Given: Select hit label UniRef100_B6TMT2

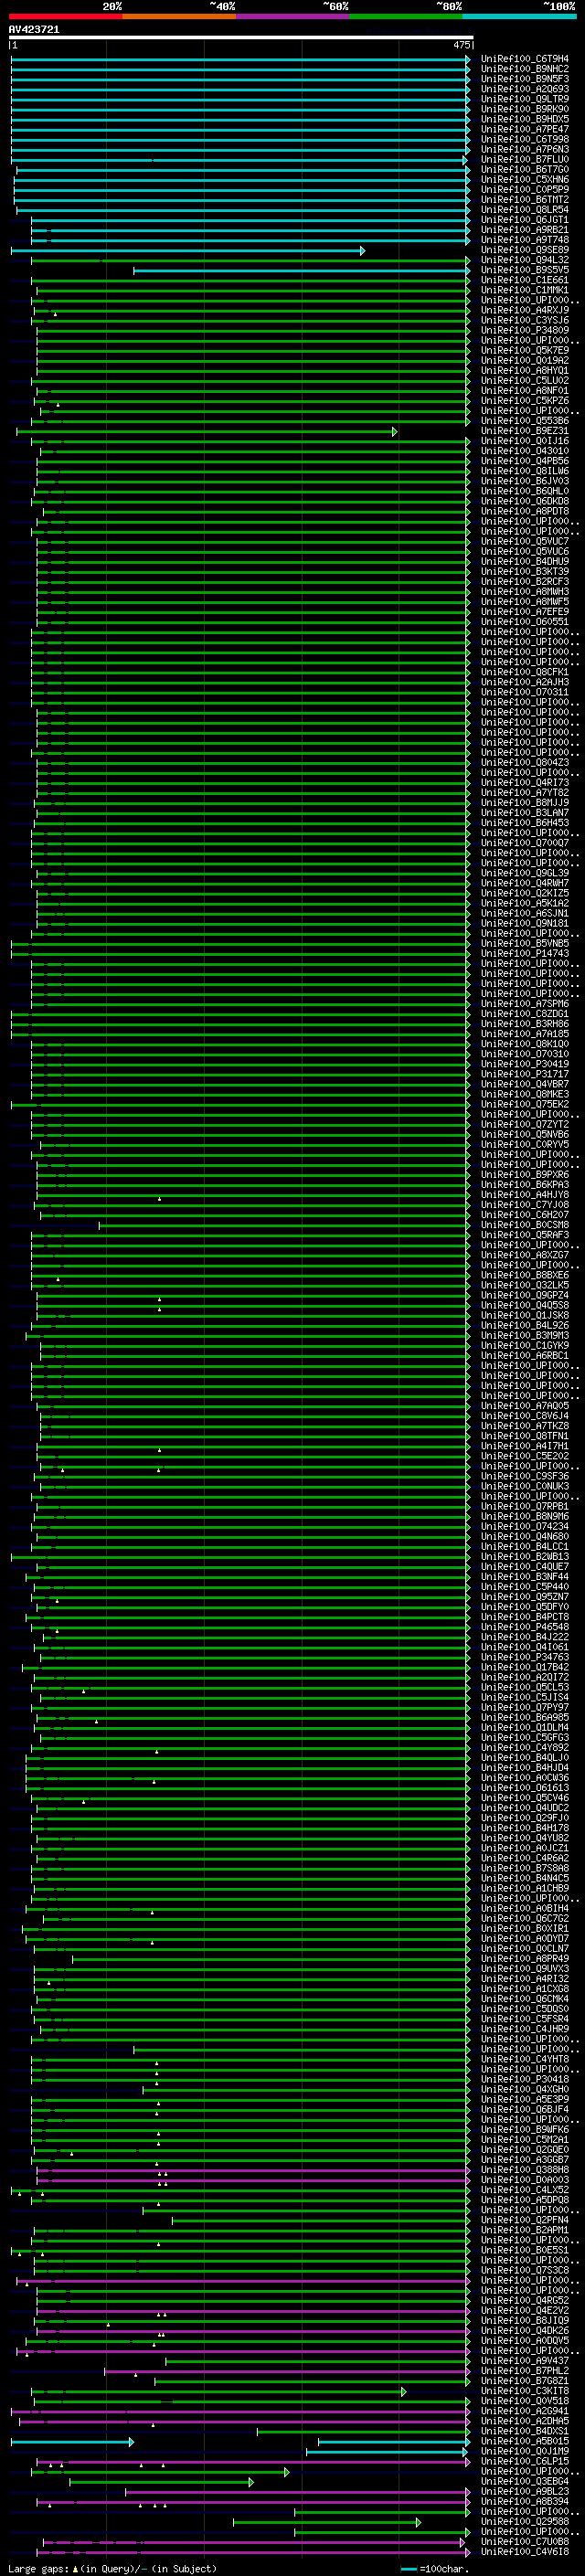Looking at the screenshot, I should [x=525, y=200].
